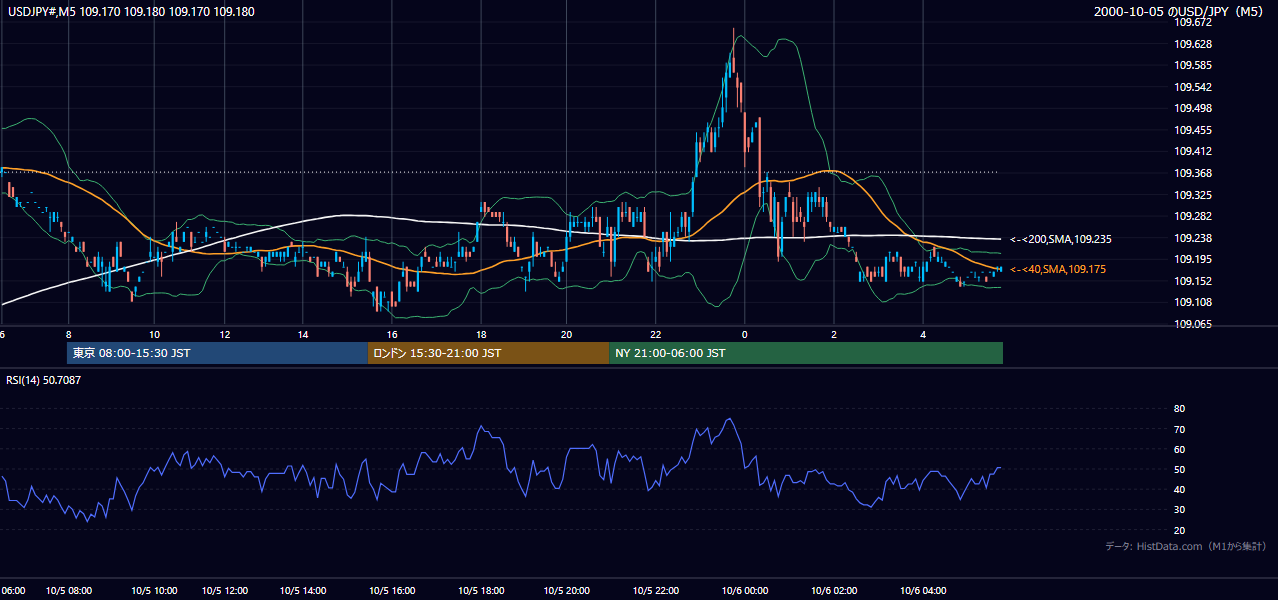1278x600 pixels.
Task: Click price level 109.065 on the axis
Action: [x=1195, y=324]
